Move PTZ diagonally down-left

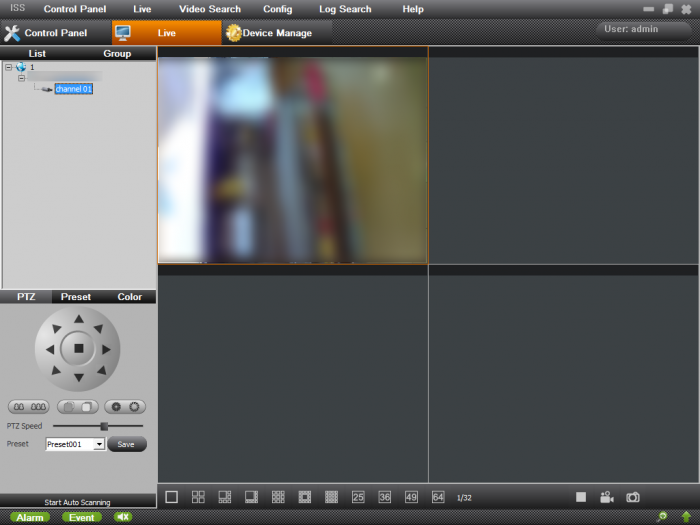click(56, 370)
